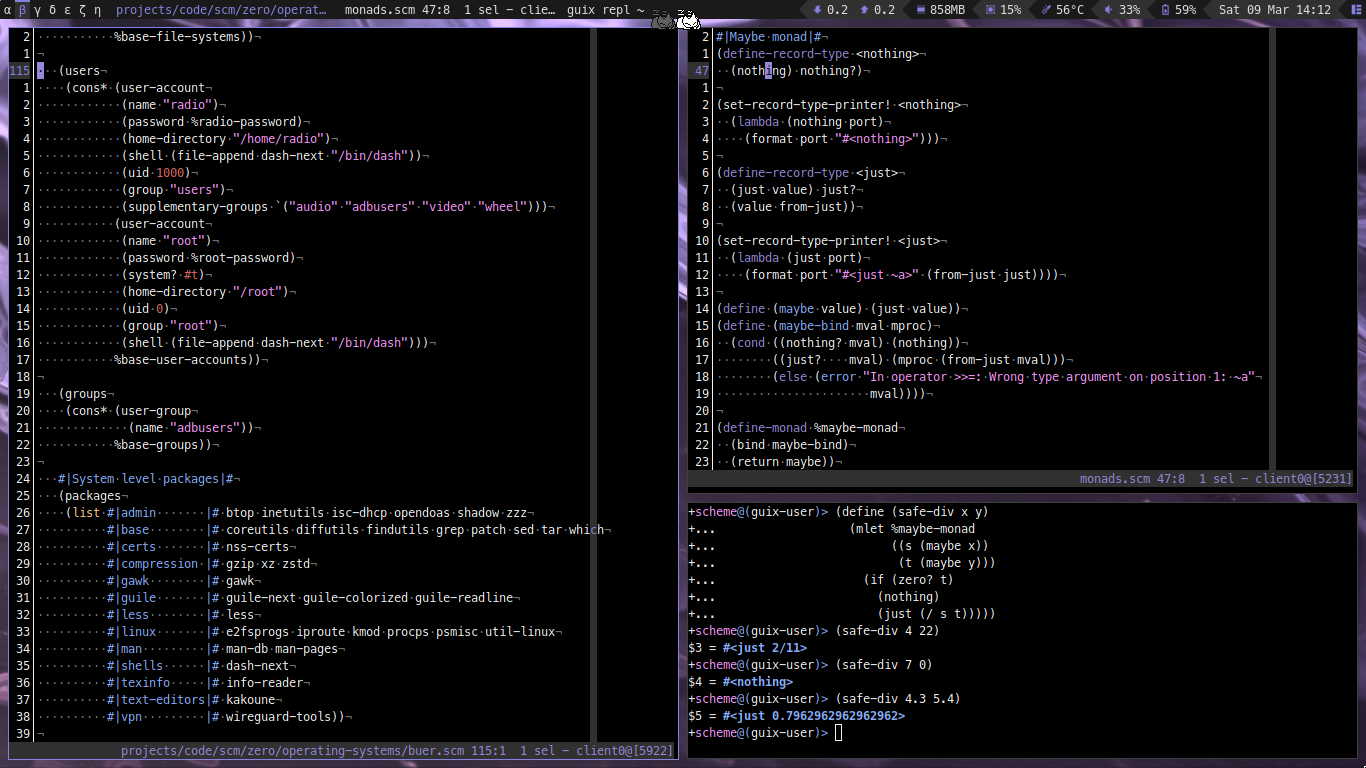Click the $3 = #<just 2/11> result

click(748, 648)
